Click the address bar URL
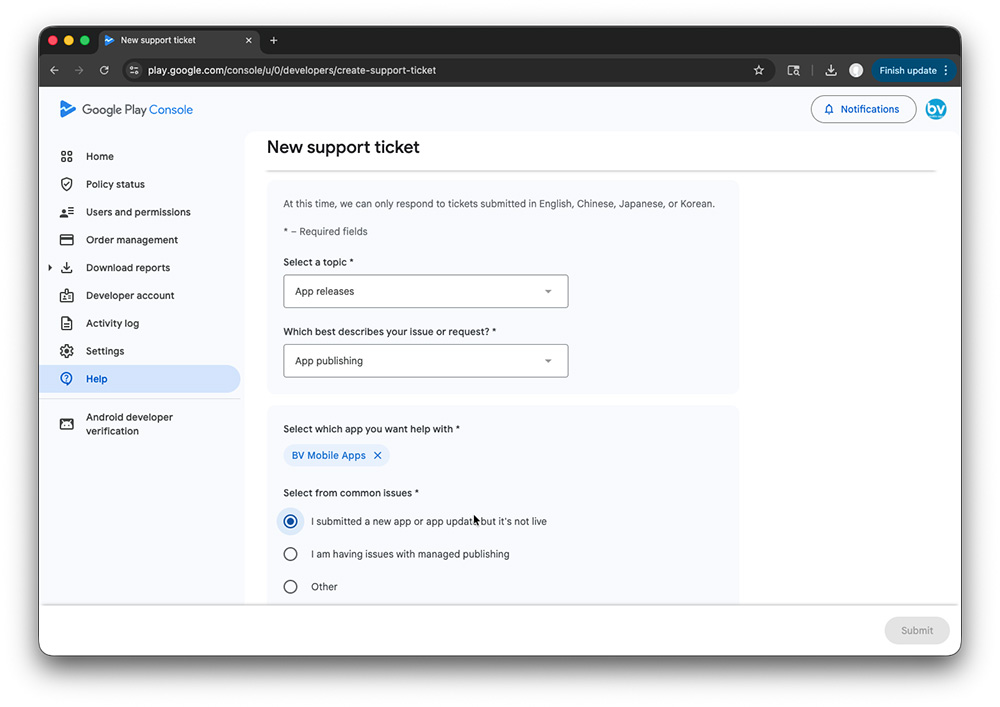The width and height of the screenshot is (1000, 707). click(292, 70)
